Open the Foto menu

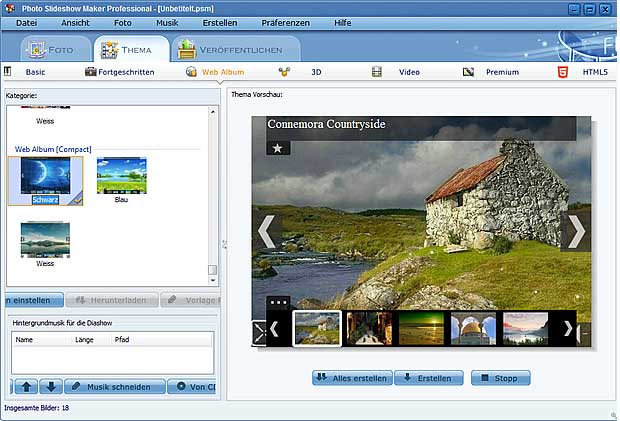[x=123, y=23]
